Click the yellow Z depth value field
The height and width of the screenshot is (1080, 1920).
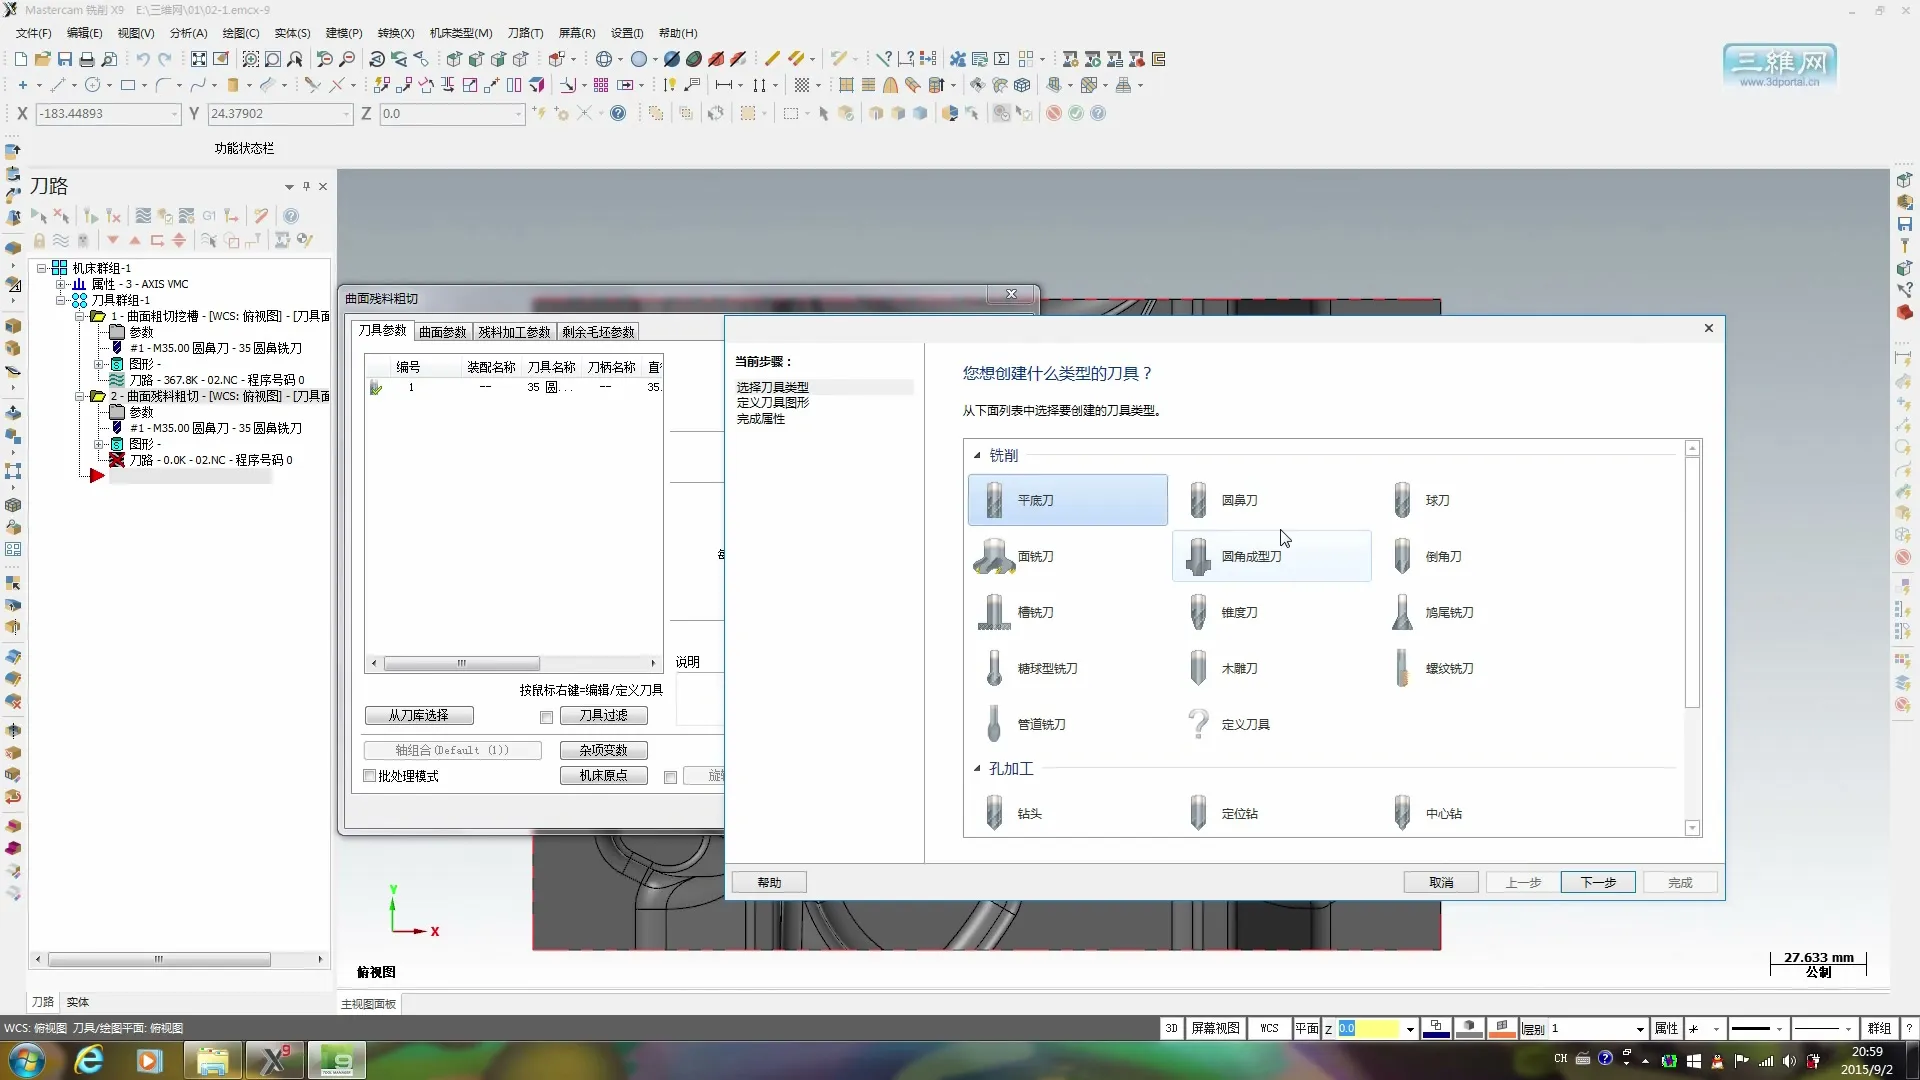tap(1367, 1028)
